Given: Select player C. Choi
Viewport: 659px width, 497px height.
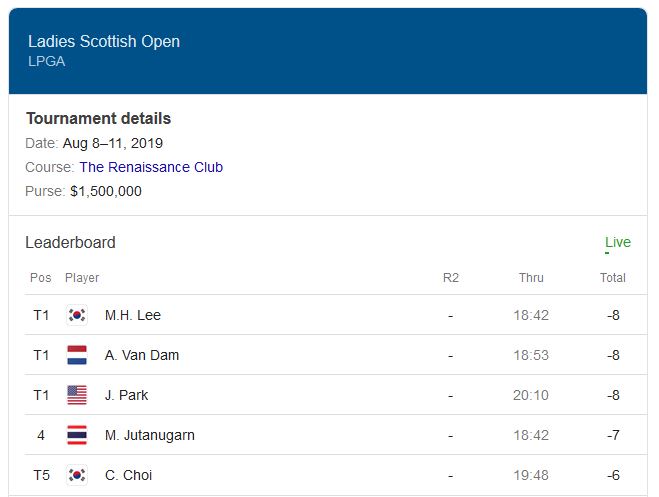Looking at the screenshot, I should pyautogui.click(x=128, y=475).
